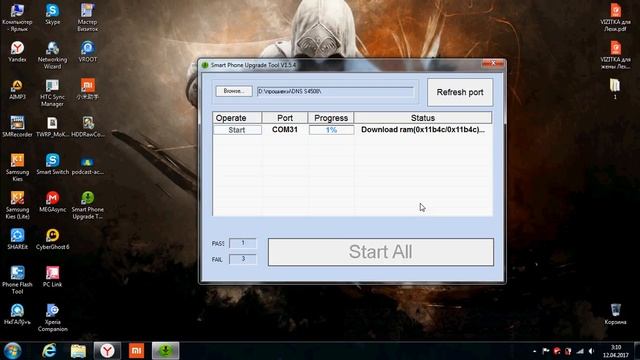Open the folder named 1 on desktop

(x=615, y=89)
